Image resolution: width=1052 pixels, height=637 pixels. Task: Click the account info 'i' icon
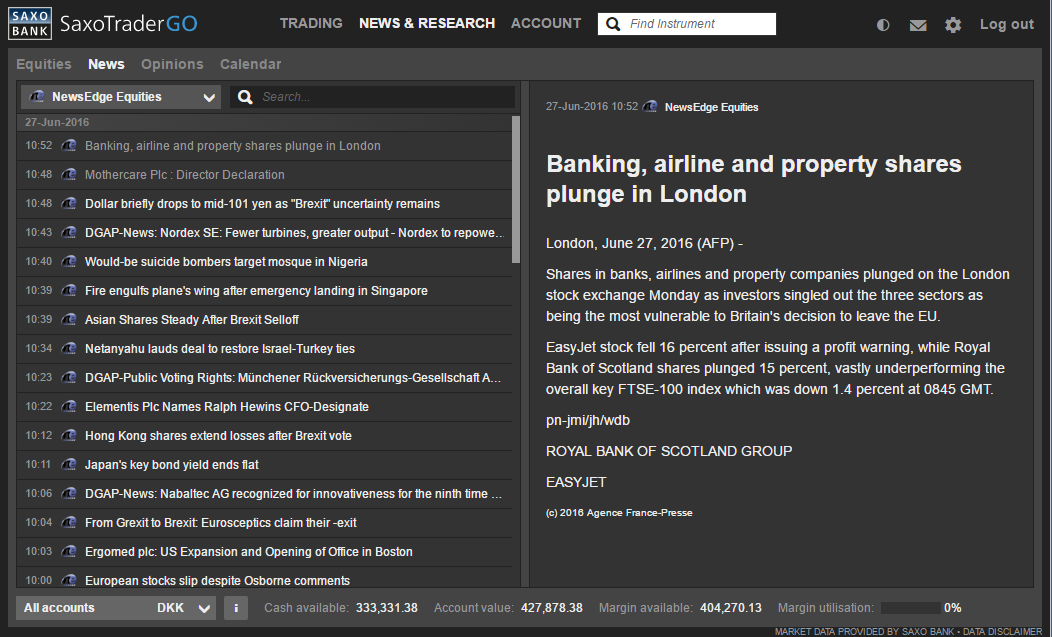[236, 608]
